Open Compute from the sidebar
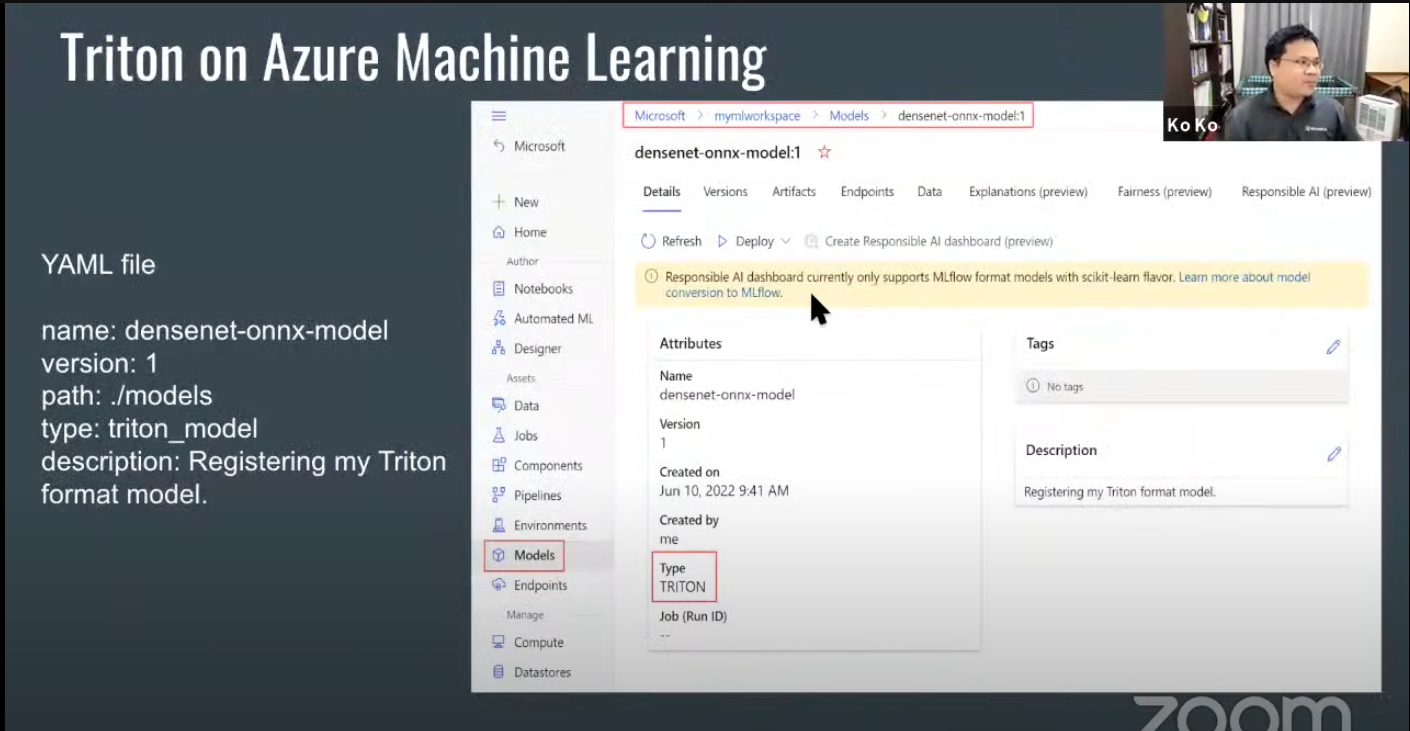The width and height of the screenshot is (1410, 731). 539,643
